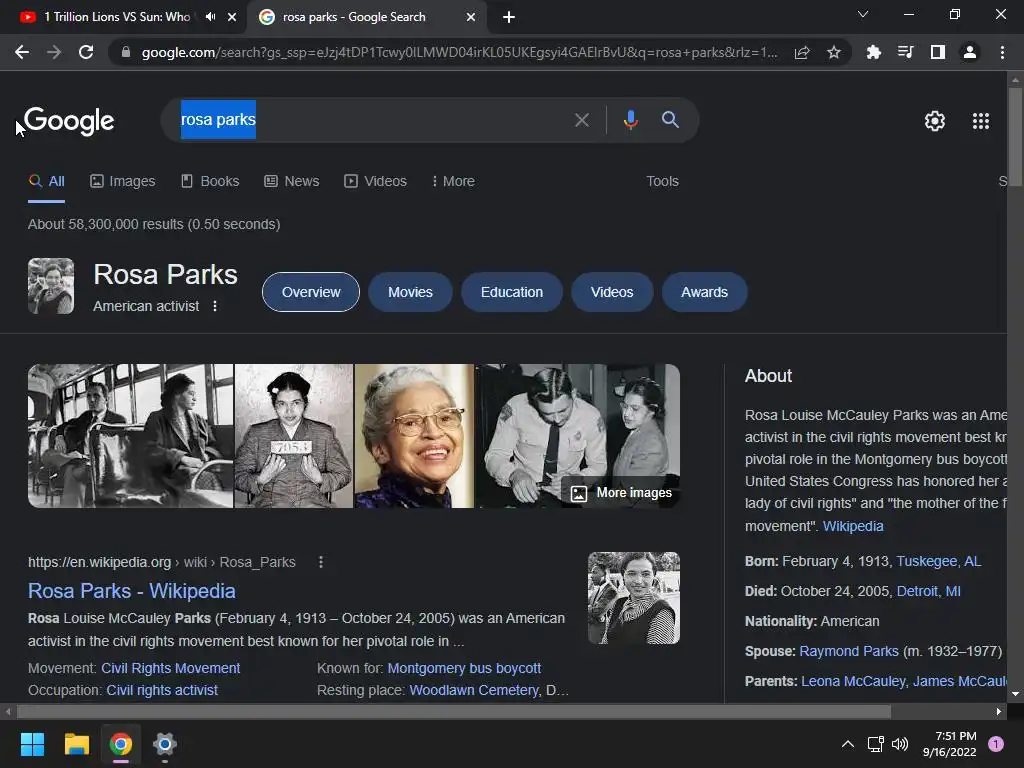Bookmark this page with the star icon
The image size is (1024, 768).
tap(834, 52)
